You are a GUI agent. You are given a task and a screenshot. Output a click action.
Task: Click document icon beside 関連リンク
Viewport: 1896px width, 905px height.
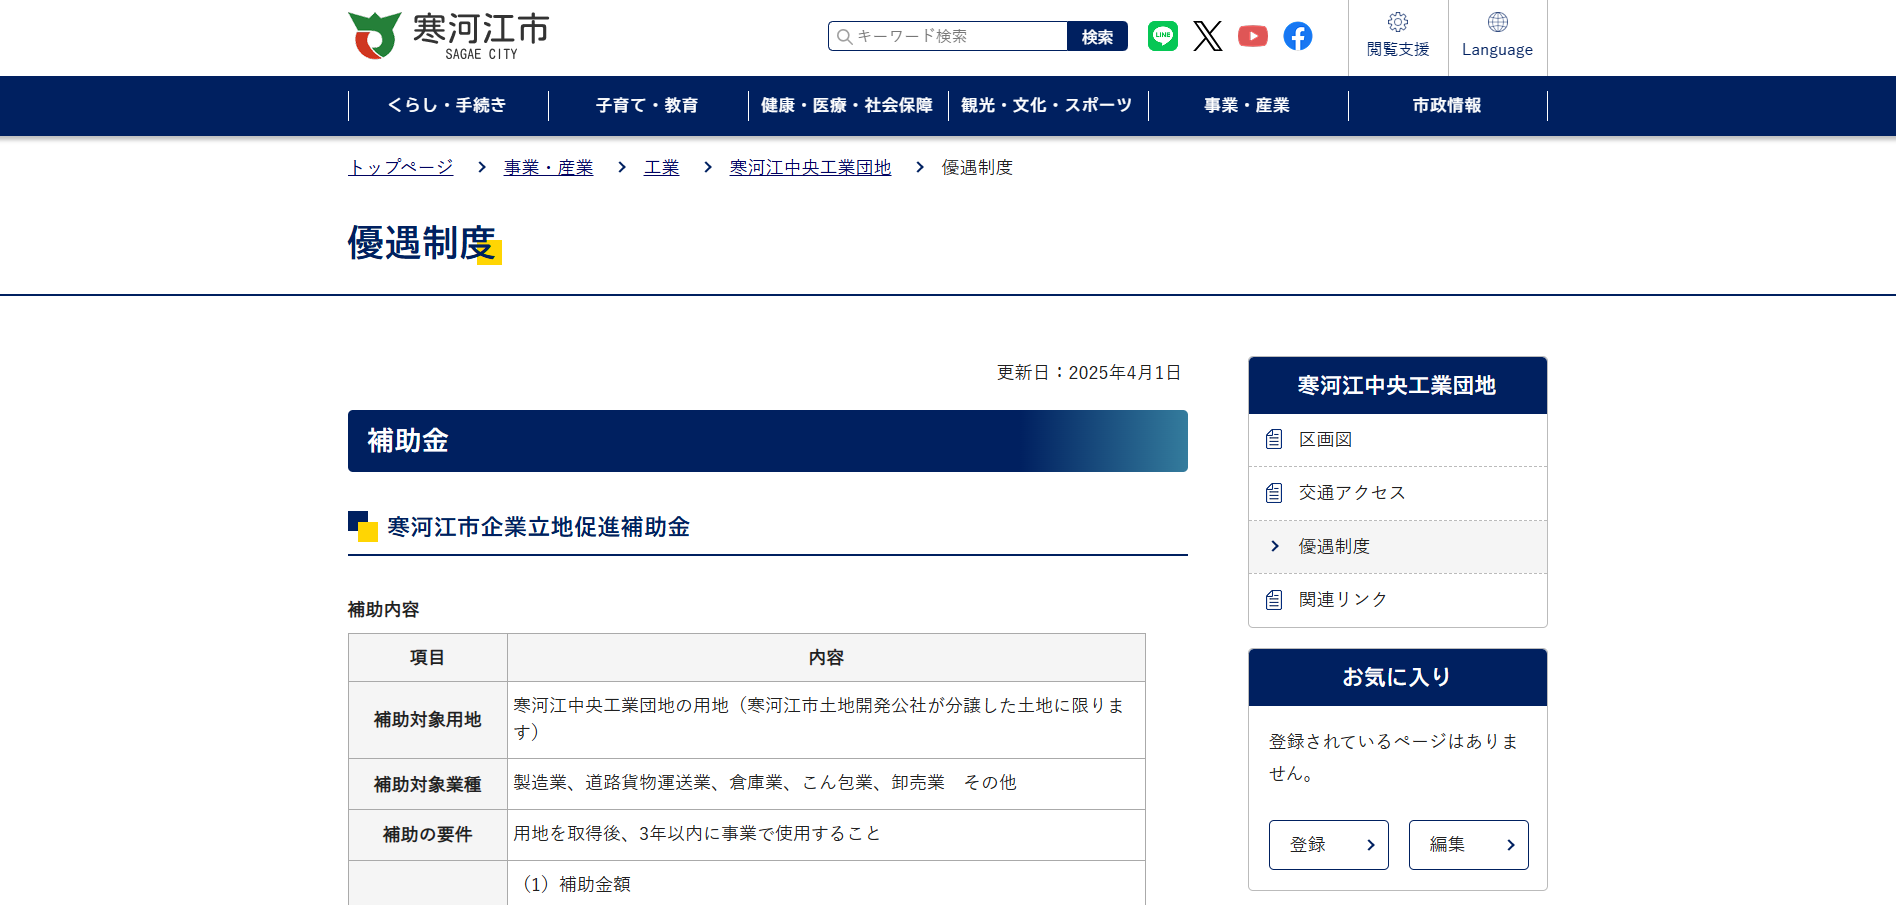[1274, 600]
